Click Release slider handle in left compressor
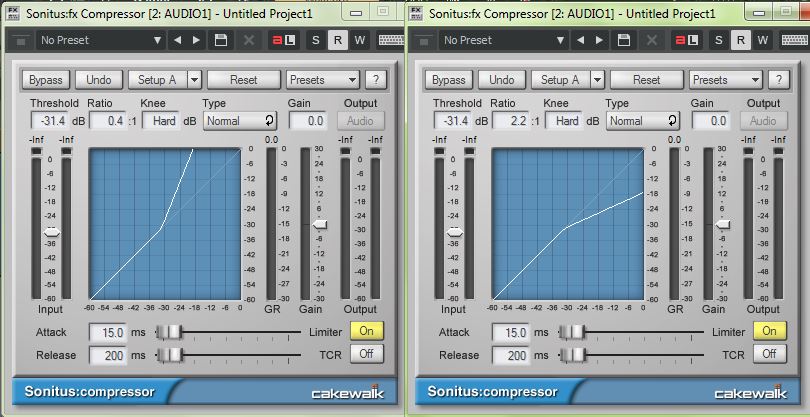The width and height of the screenshot is (810, 417). (x=170, y=354)
